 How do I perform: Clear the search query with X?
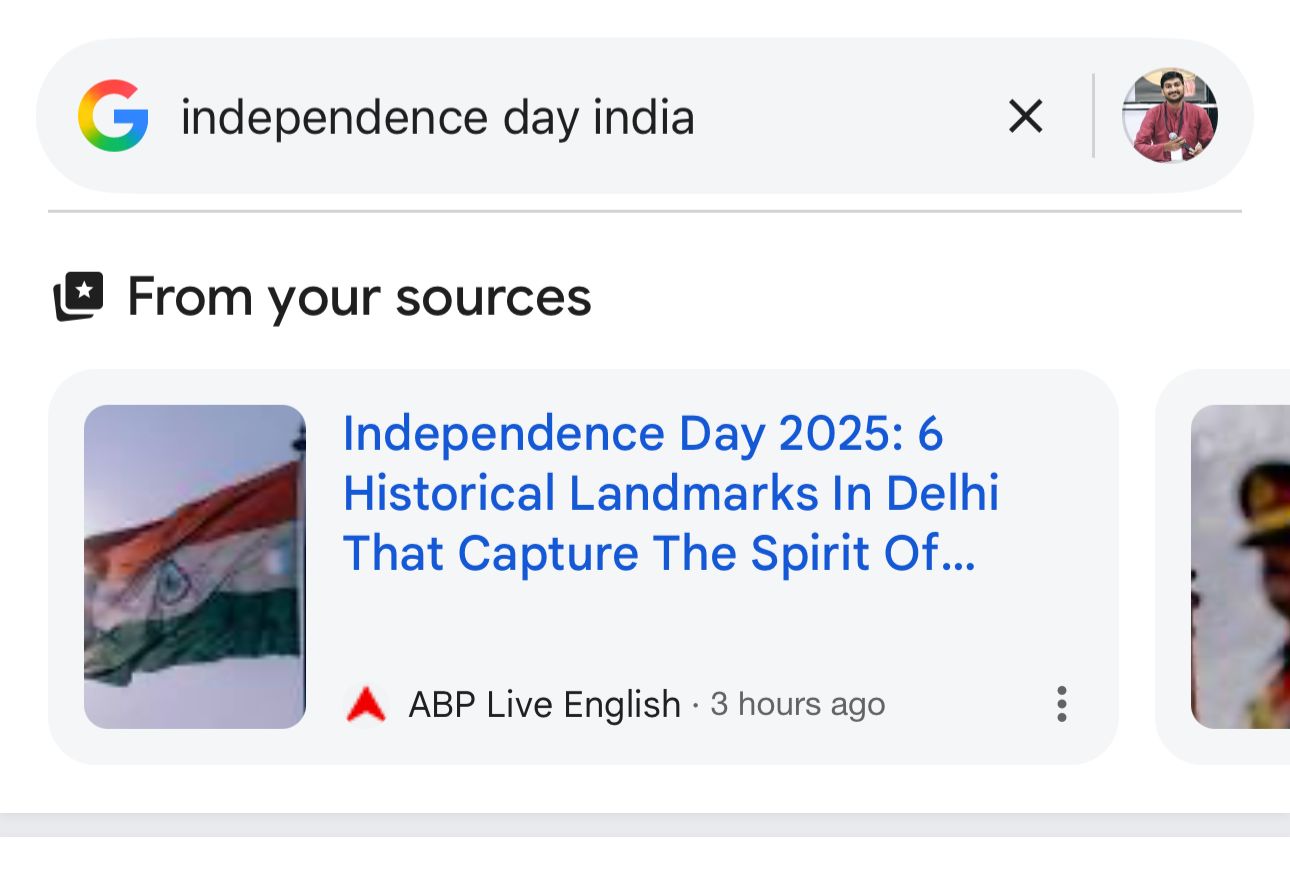(x=1025, y=117)
